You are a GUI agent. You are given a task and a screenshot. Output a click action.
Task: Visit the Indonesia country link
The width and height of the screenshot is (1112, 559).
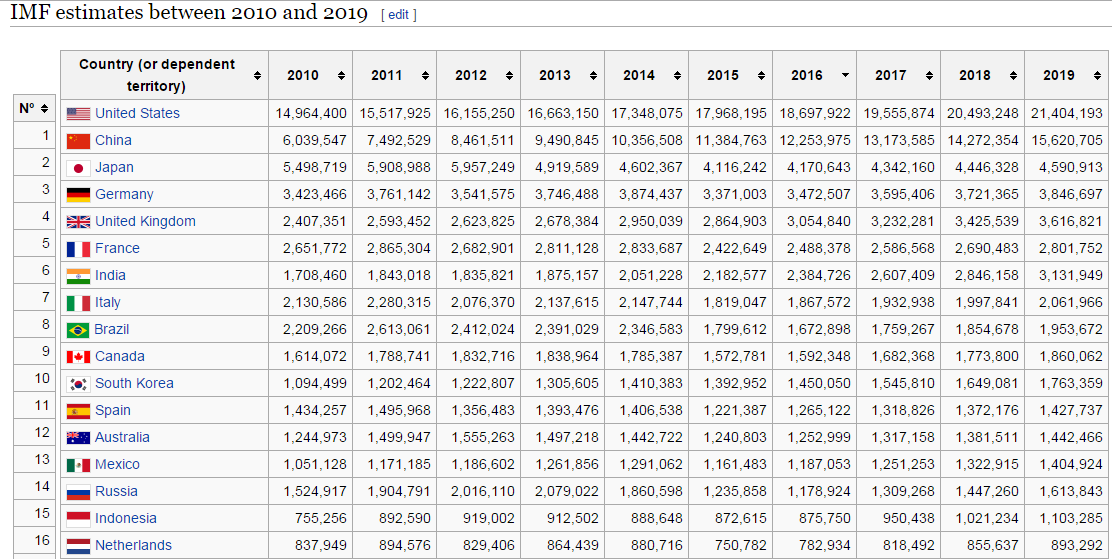(126, 518)
